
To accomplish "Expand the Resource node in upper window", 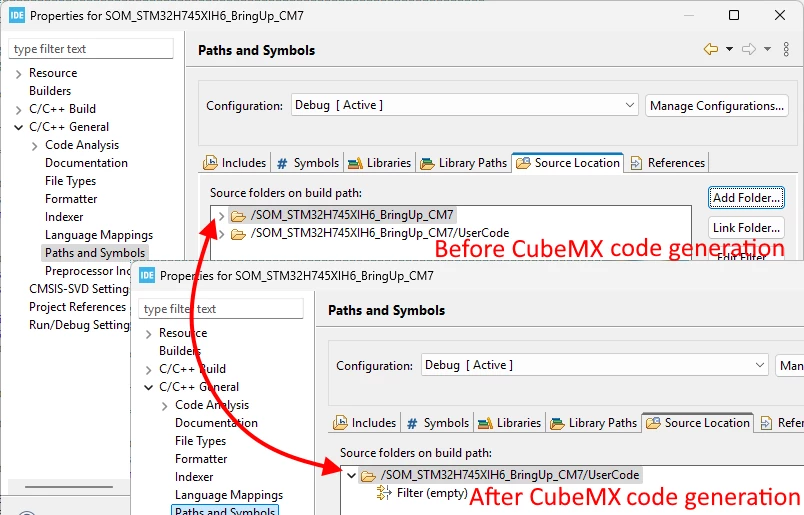I will 18,74.
